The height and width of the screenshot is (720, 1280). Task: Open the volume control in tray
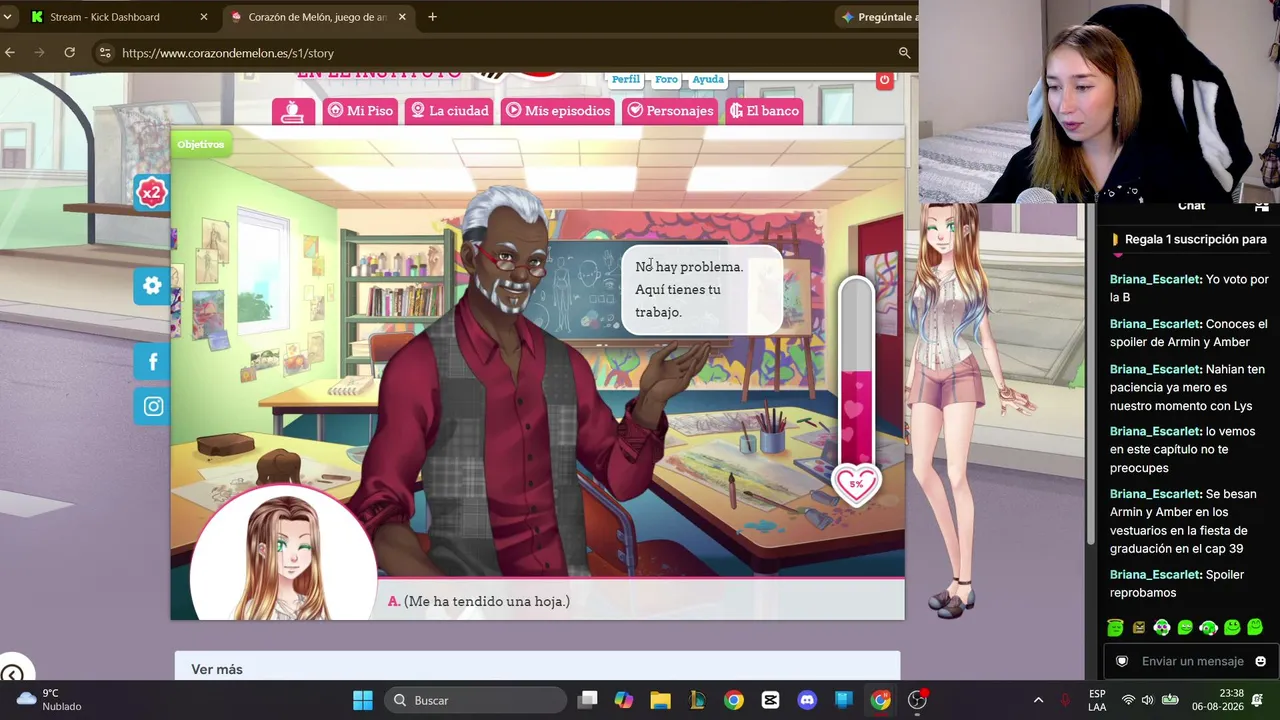(x=1148, y=700)
